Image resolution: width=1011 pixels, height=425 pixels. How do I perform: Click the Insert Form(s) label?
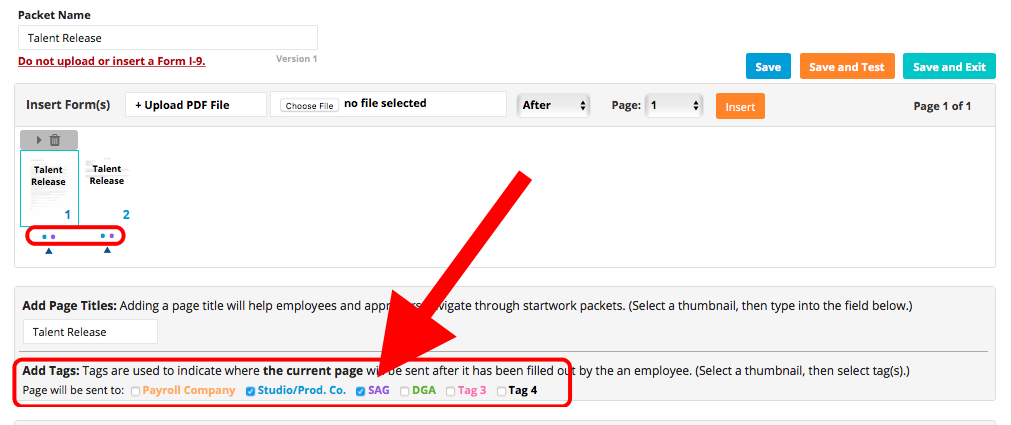(68, 104)
